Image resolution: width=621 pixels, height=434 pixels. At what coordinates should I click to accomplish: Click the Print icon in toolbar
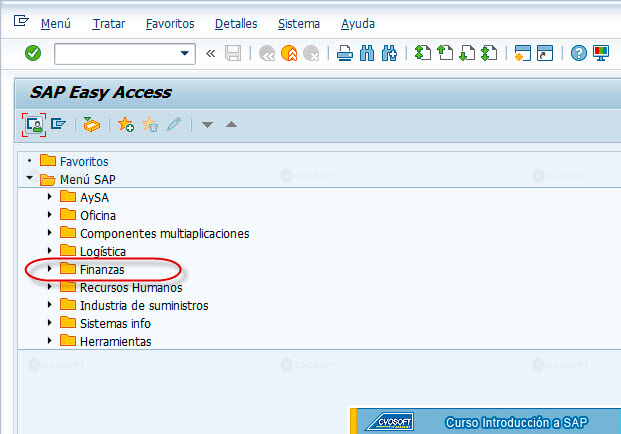click(x=345, y=53)
